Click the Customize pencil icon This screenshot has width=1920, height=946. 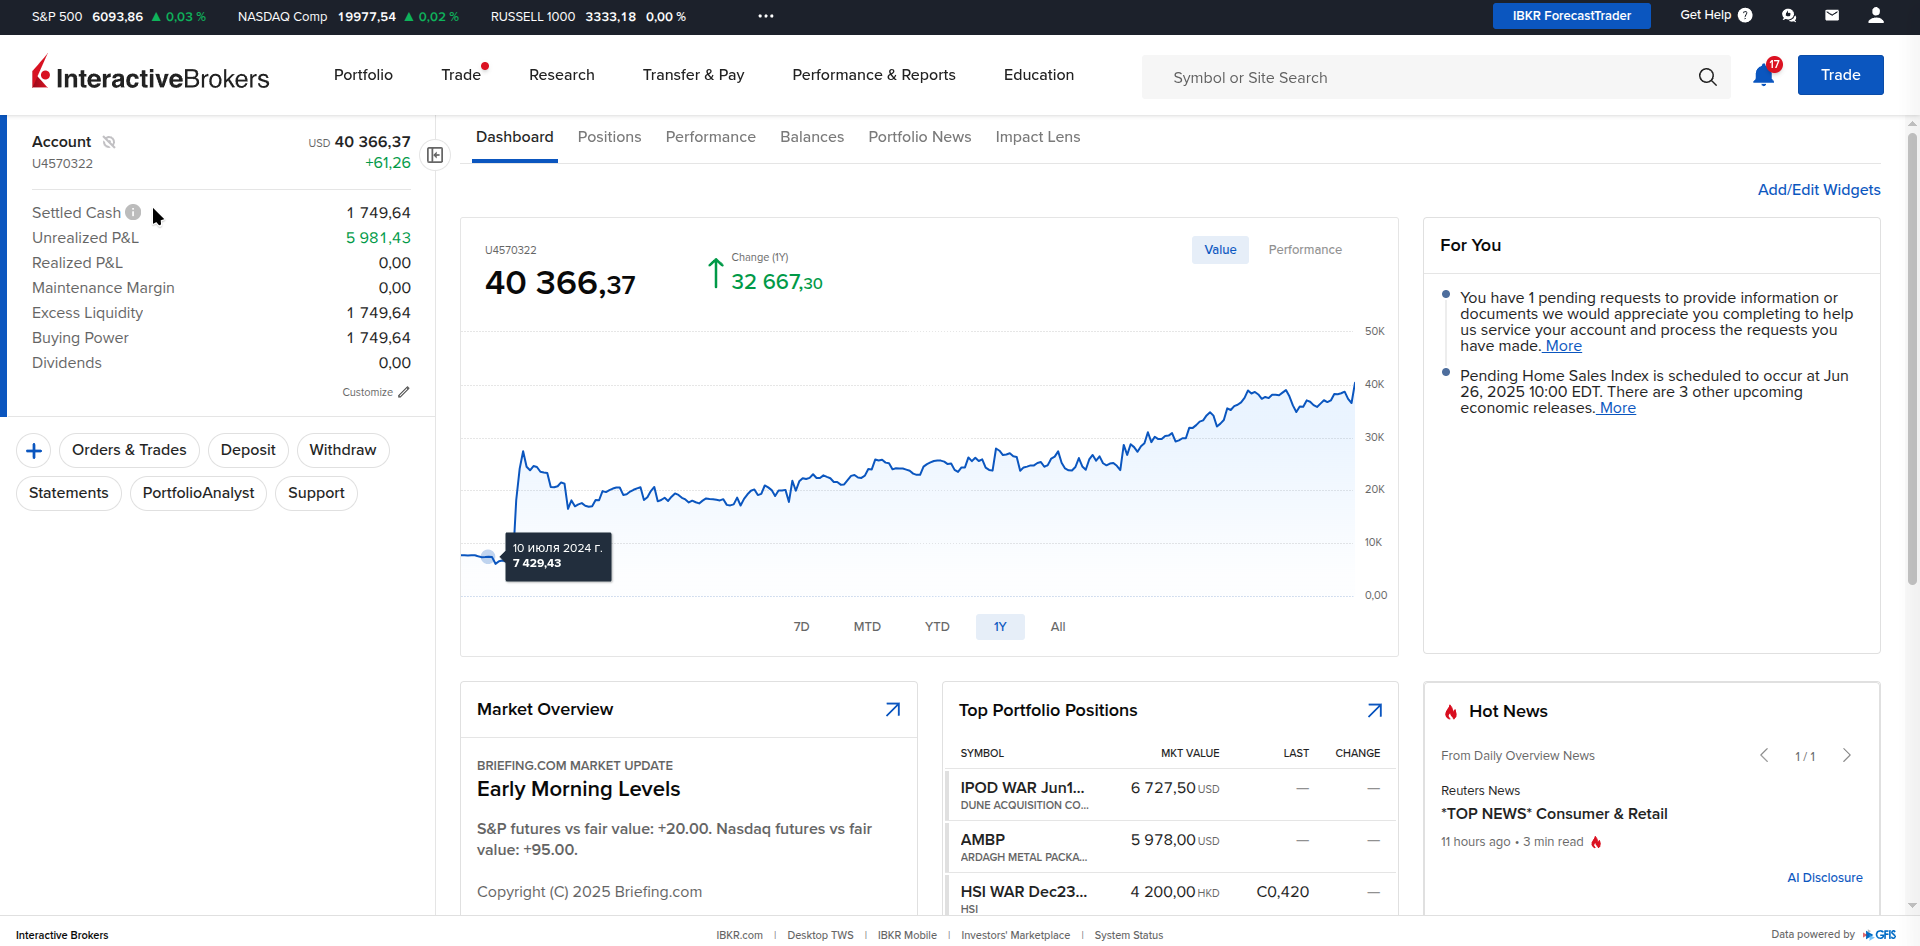coord(404,392)
